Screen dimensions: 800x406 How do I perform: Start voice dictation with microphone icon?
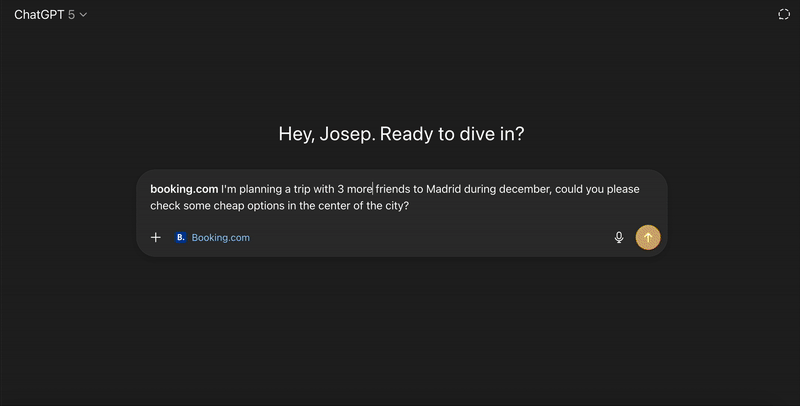(619, 238)
